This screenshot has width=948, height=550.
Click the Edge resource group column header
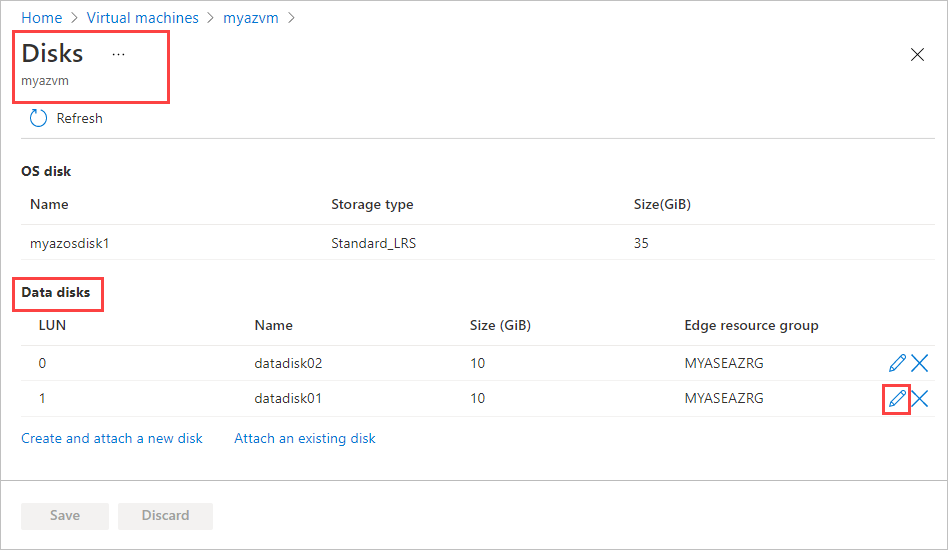pos(752,325)
